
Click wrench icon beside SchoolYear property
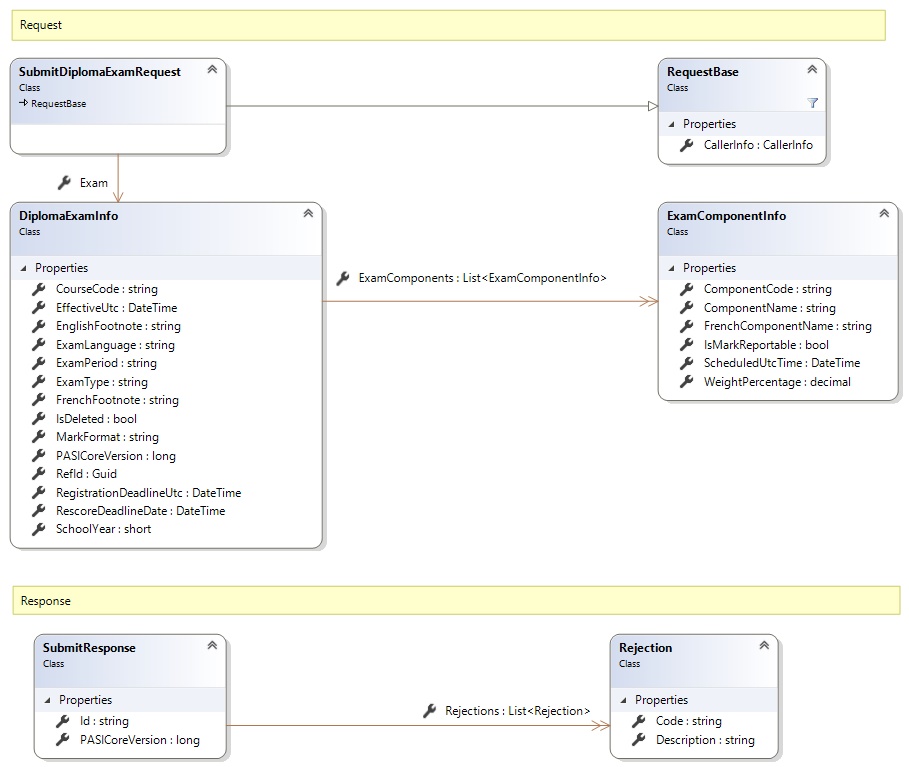pyautogui.click(x=39, y=529)
